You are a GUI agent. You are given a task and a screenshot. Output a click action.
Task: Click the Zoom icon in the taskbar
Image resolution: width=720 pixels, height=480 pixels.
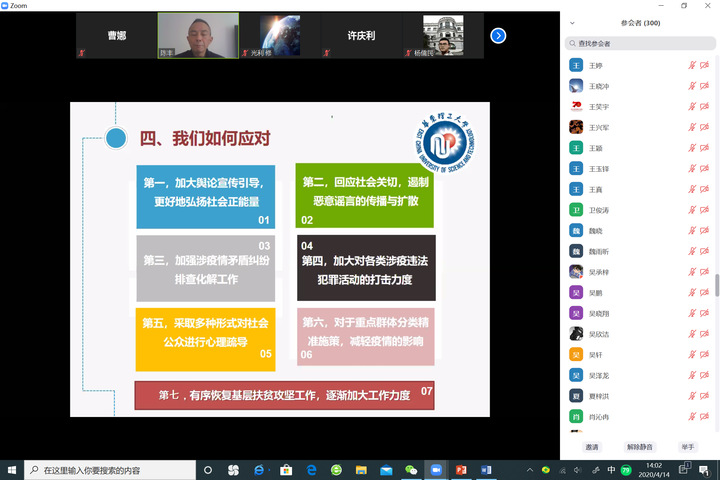(x=436, y=470)
